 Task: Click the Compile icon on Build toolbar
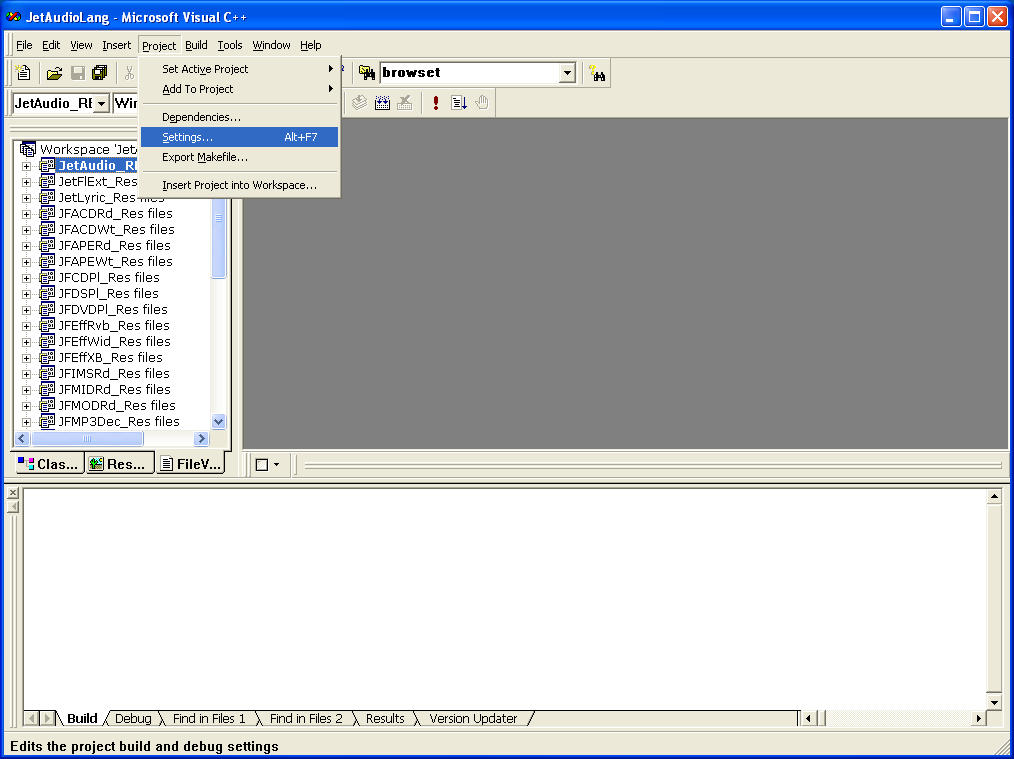[x=360, y=103]
